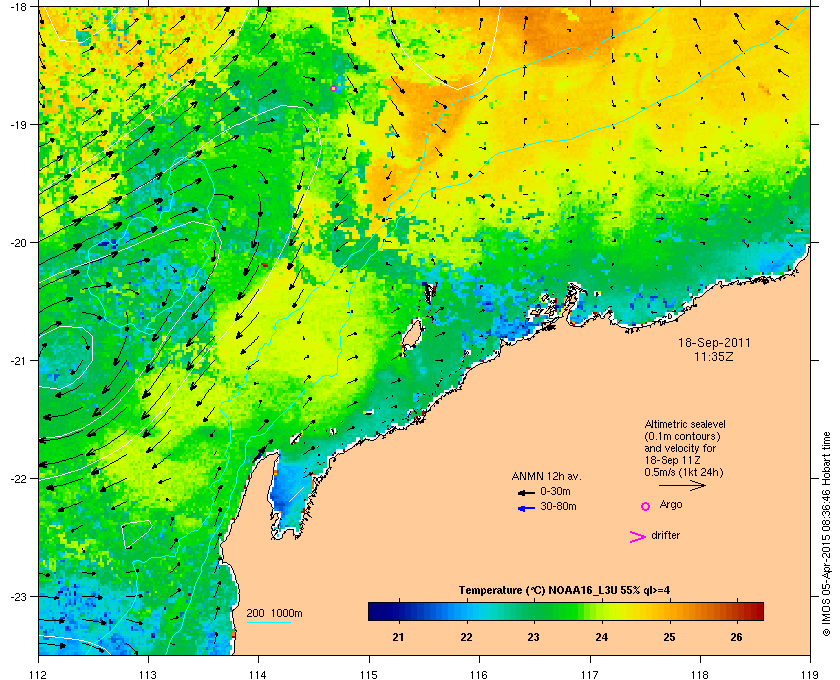Viewport: 840px width, 680px height.
Task: Click the colorbar tick label 25
Action: pos(669,637)
